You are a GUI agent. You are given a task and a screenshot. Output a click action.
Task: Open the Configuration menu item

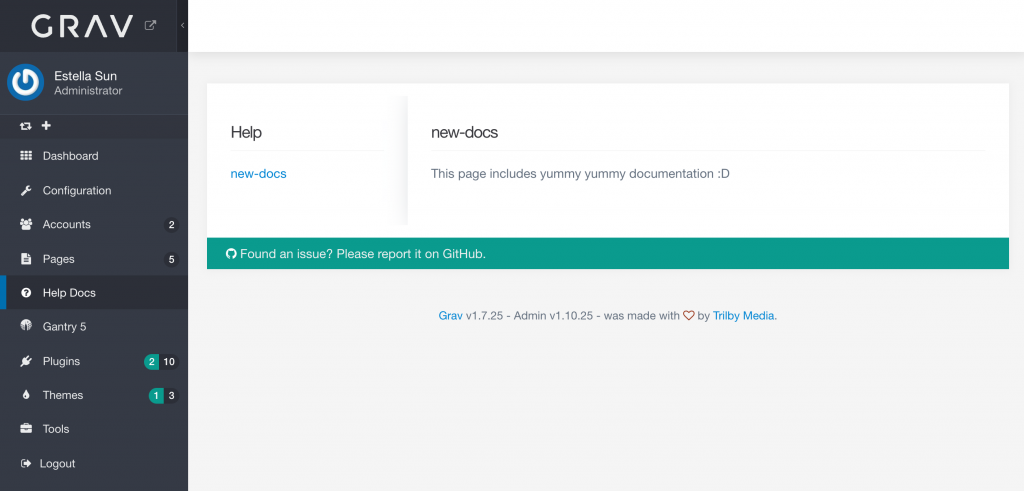pos(94,191)
